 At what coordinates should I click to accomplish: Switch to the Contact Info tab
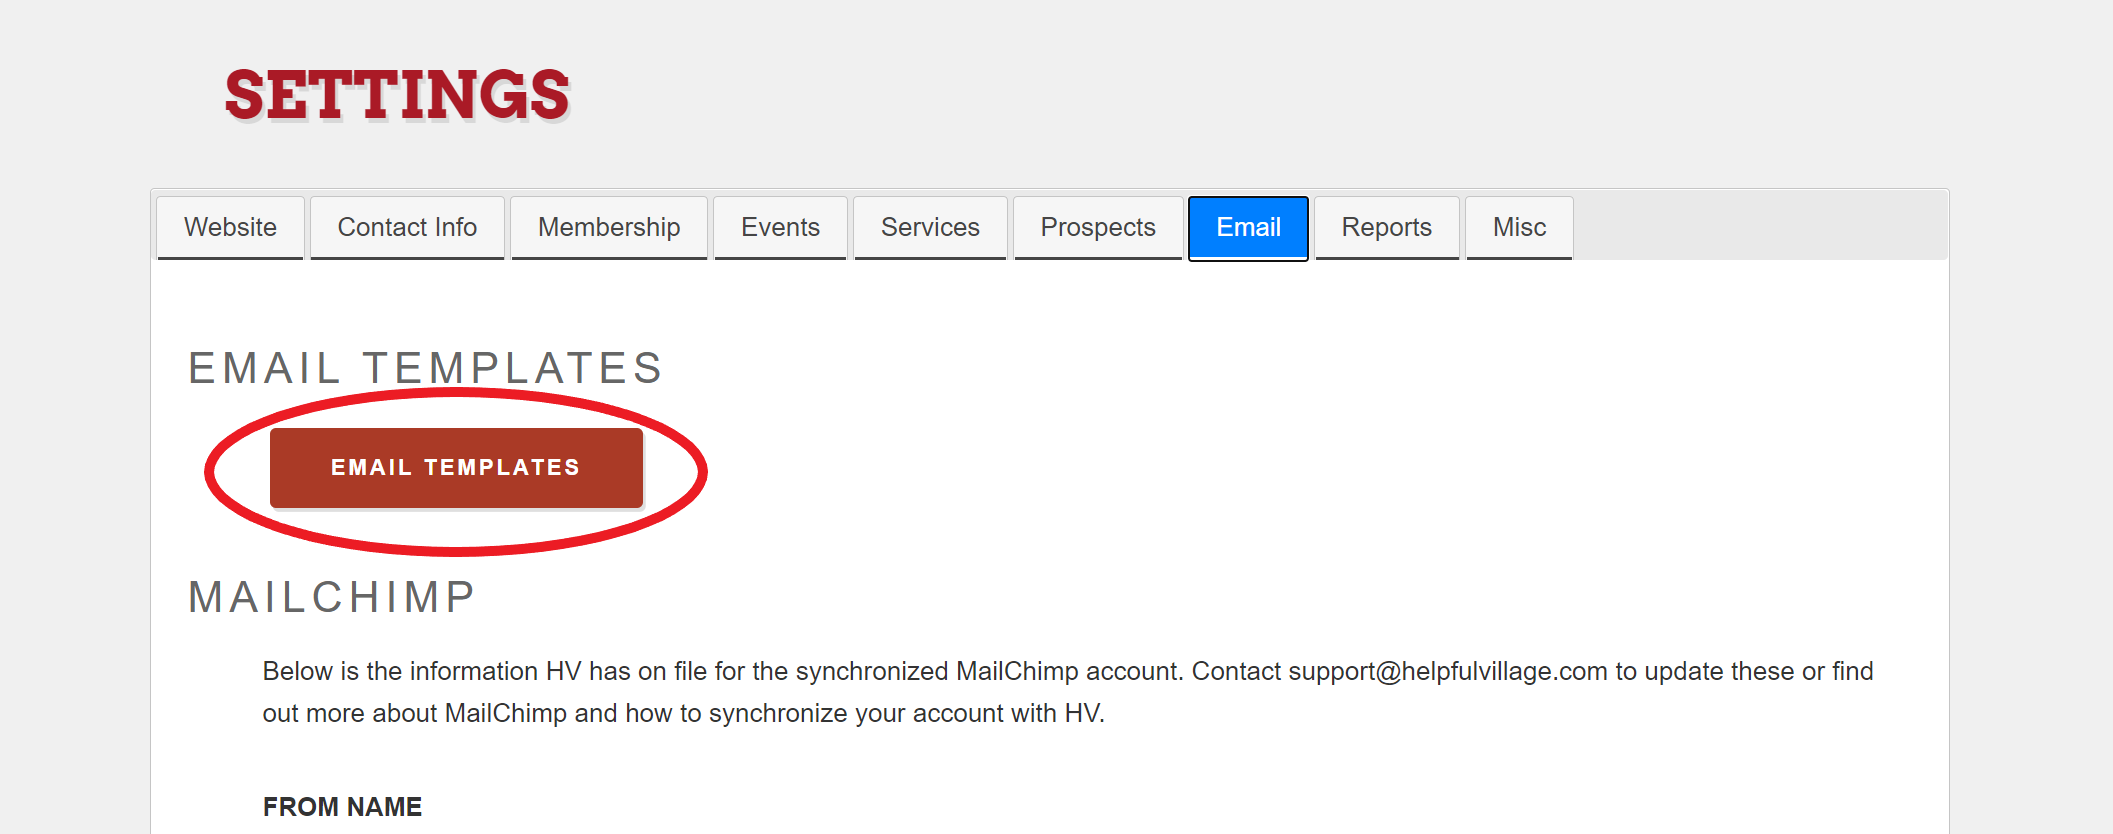pos(407,228)
